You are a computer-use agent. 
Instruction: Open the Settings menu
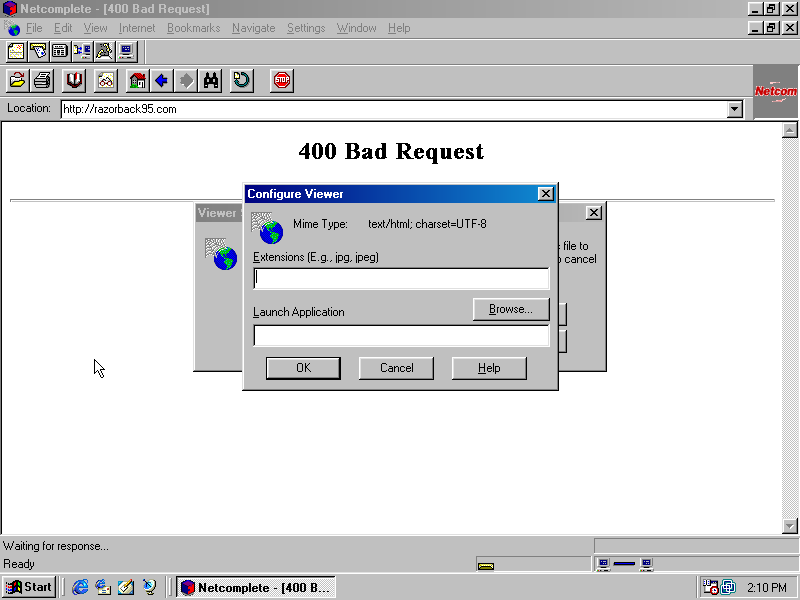pyautogui.click(x=306, y=28)
